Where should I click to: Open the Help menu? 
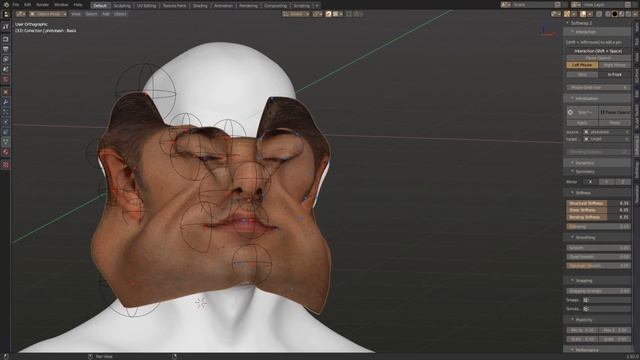pyautogui.click(x=78, y=5)
